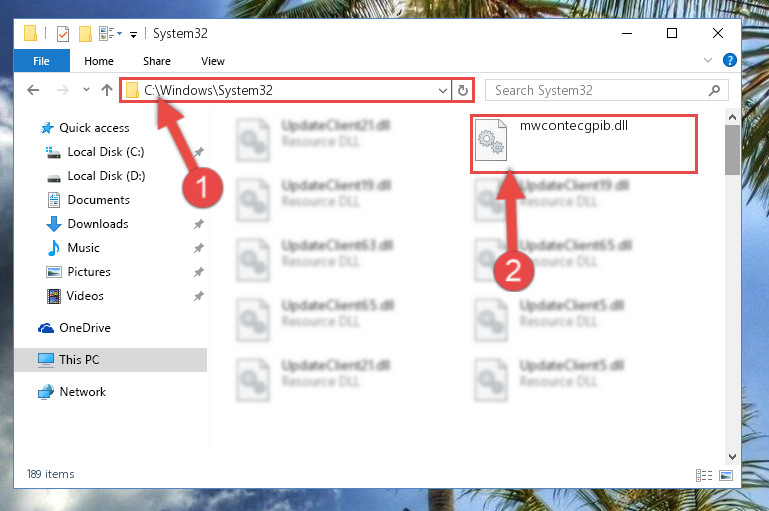Select the mwcontecgpib.dll file name
769x511 pixels.
point(574,126)
